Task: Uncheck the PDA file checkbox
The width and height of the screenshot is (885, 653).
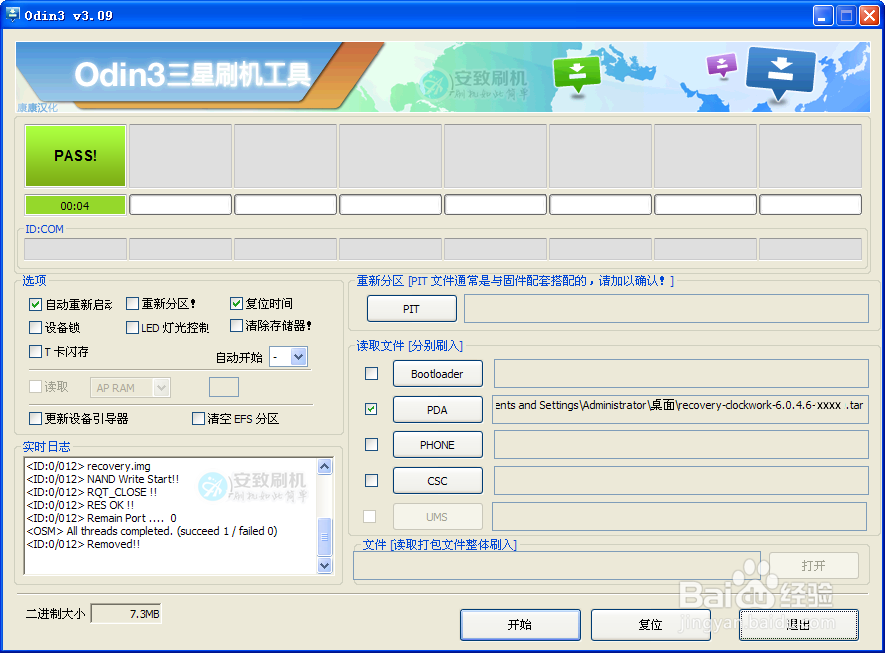Action: (371, 409)
